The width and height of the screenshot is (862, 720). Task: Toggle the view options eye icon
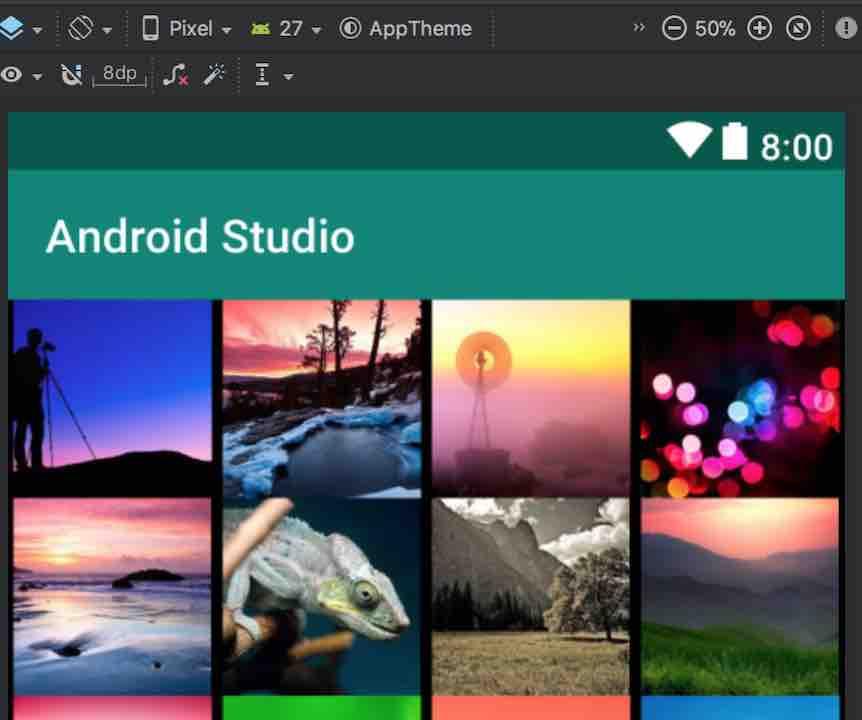[x=11, y=75]
